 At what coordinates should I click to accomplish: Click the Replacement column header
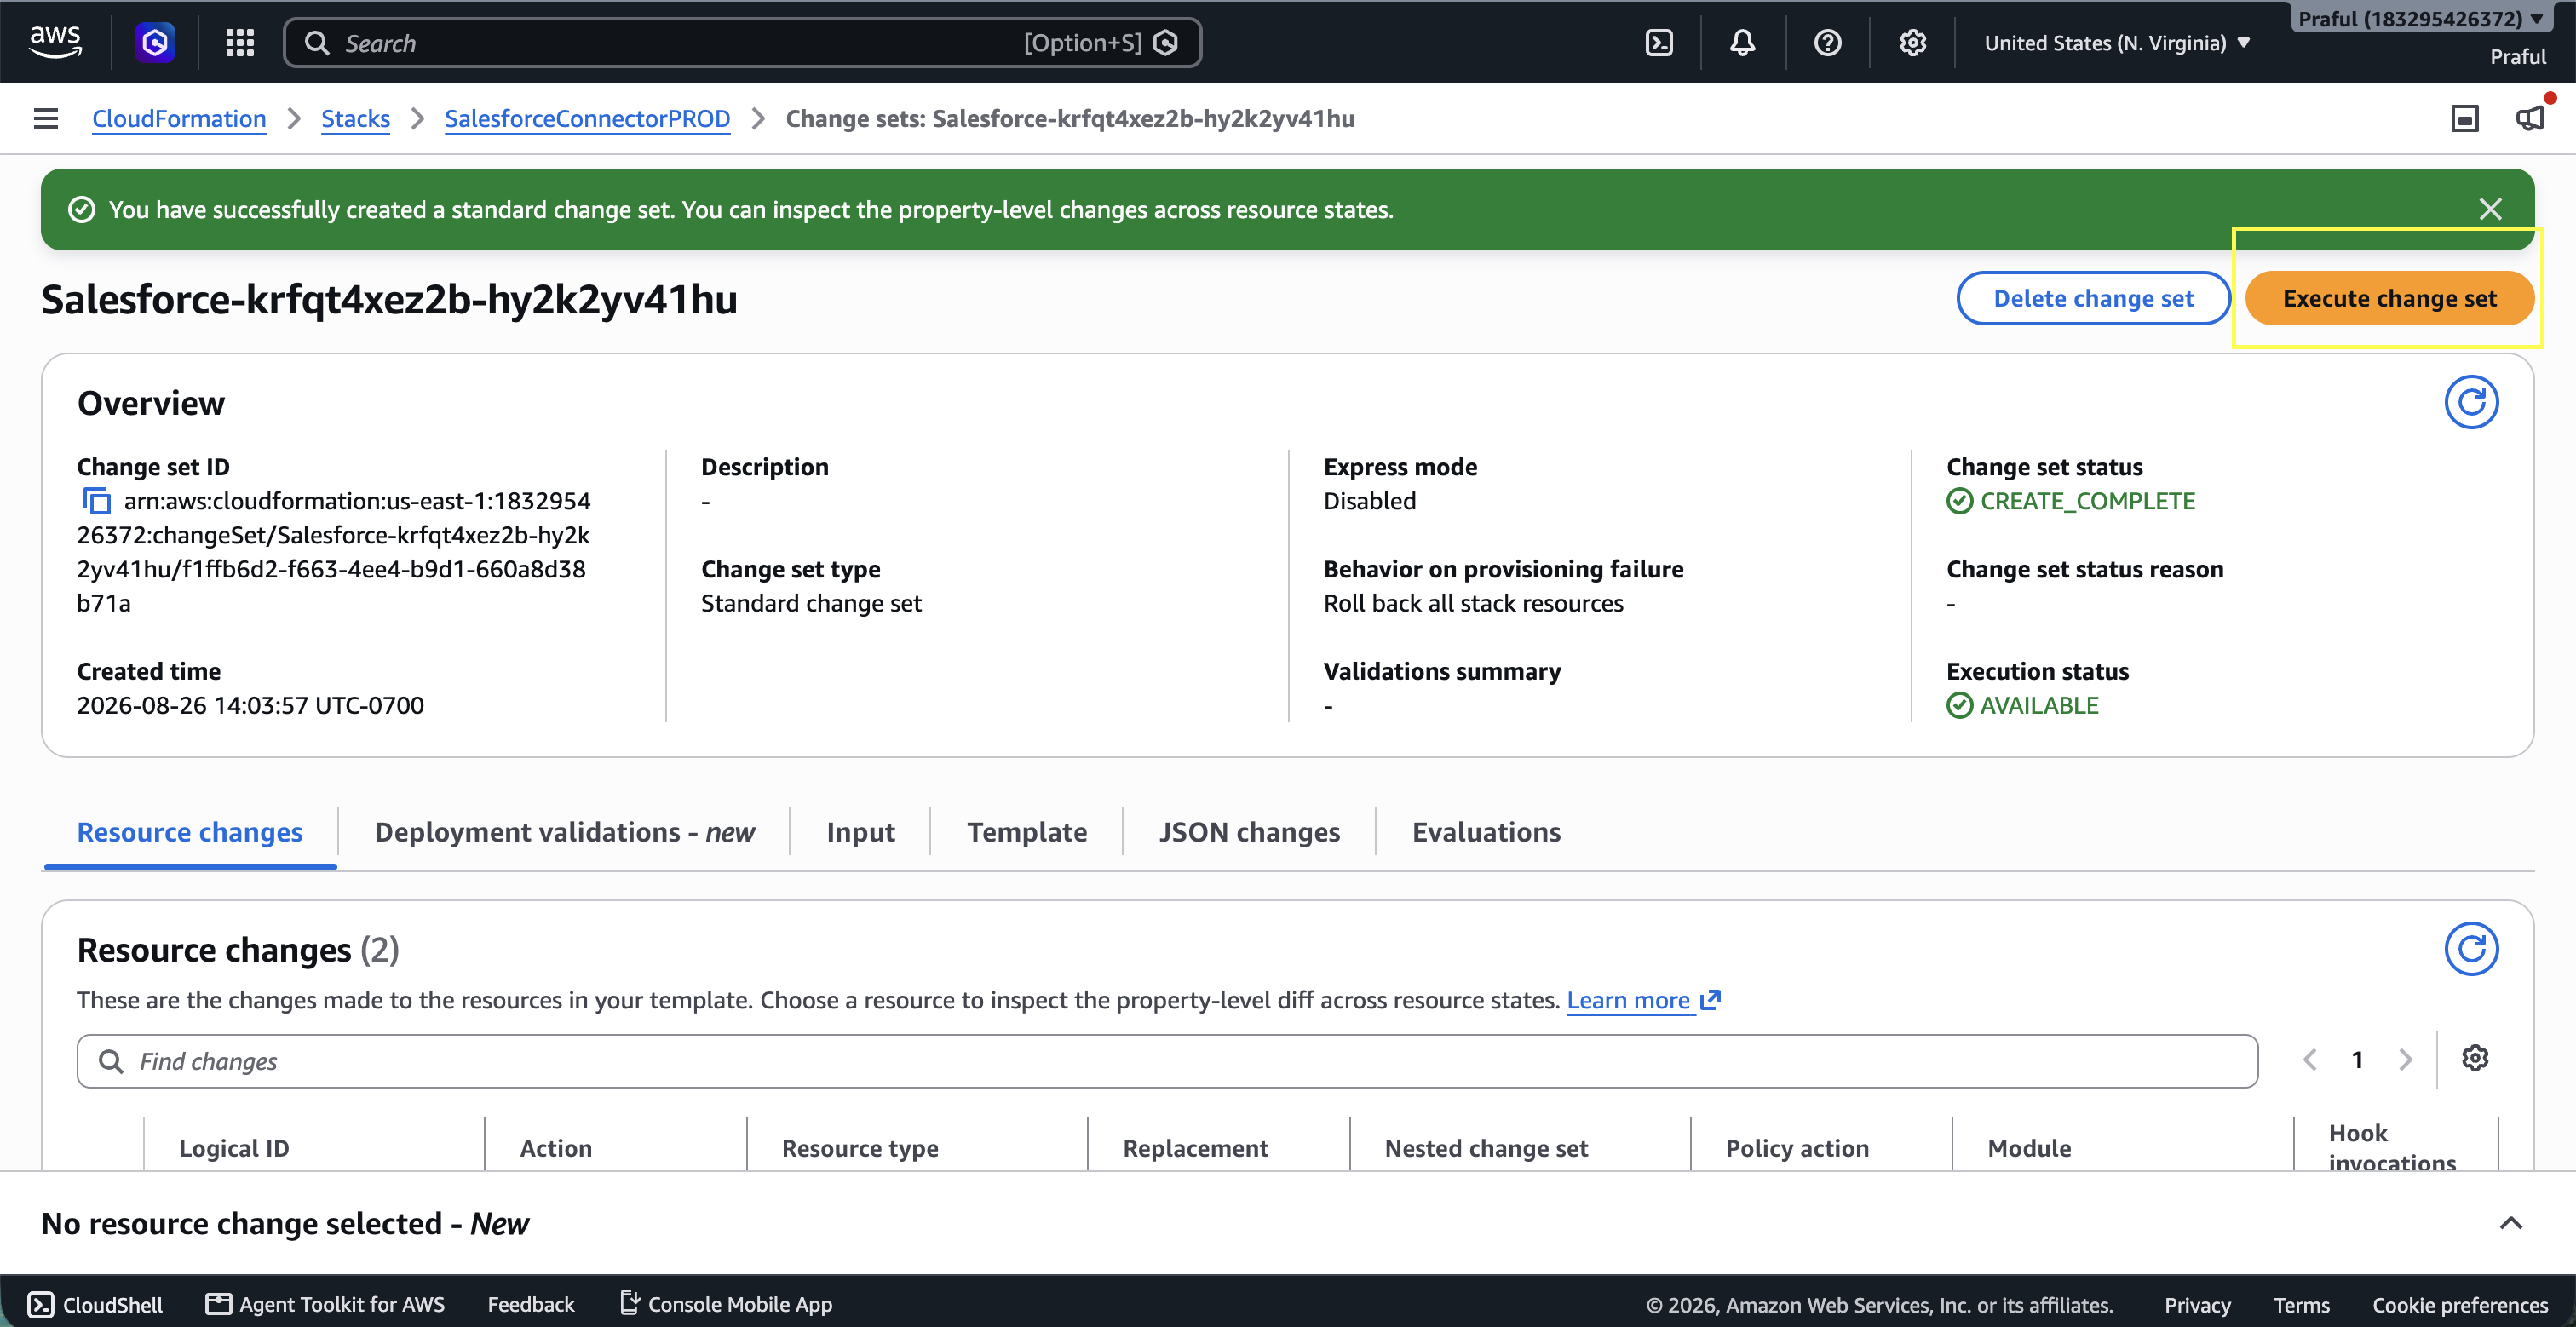point(1196,1148)
